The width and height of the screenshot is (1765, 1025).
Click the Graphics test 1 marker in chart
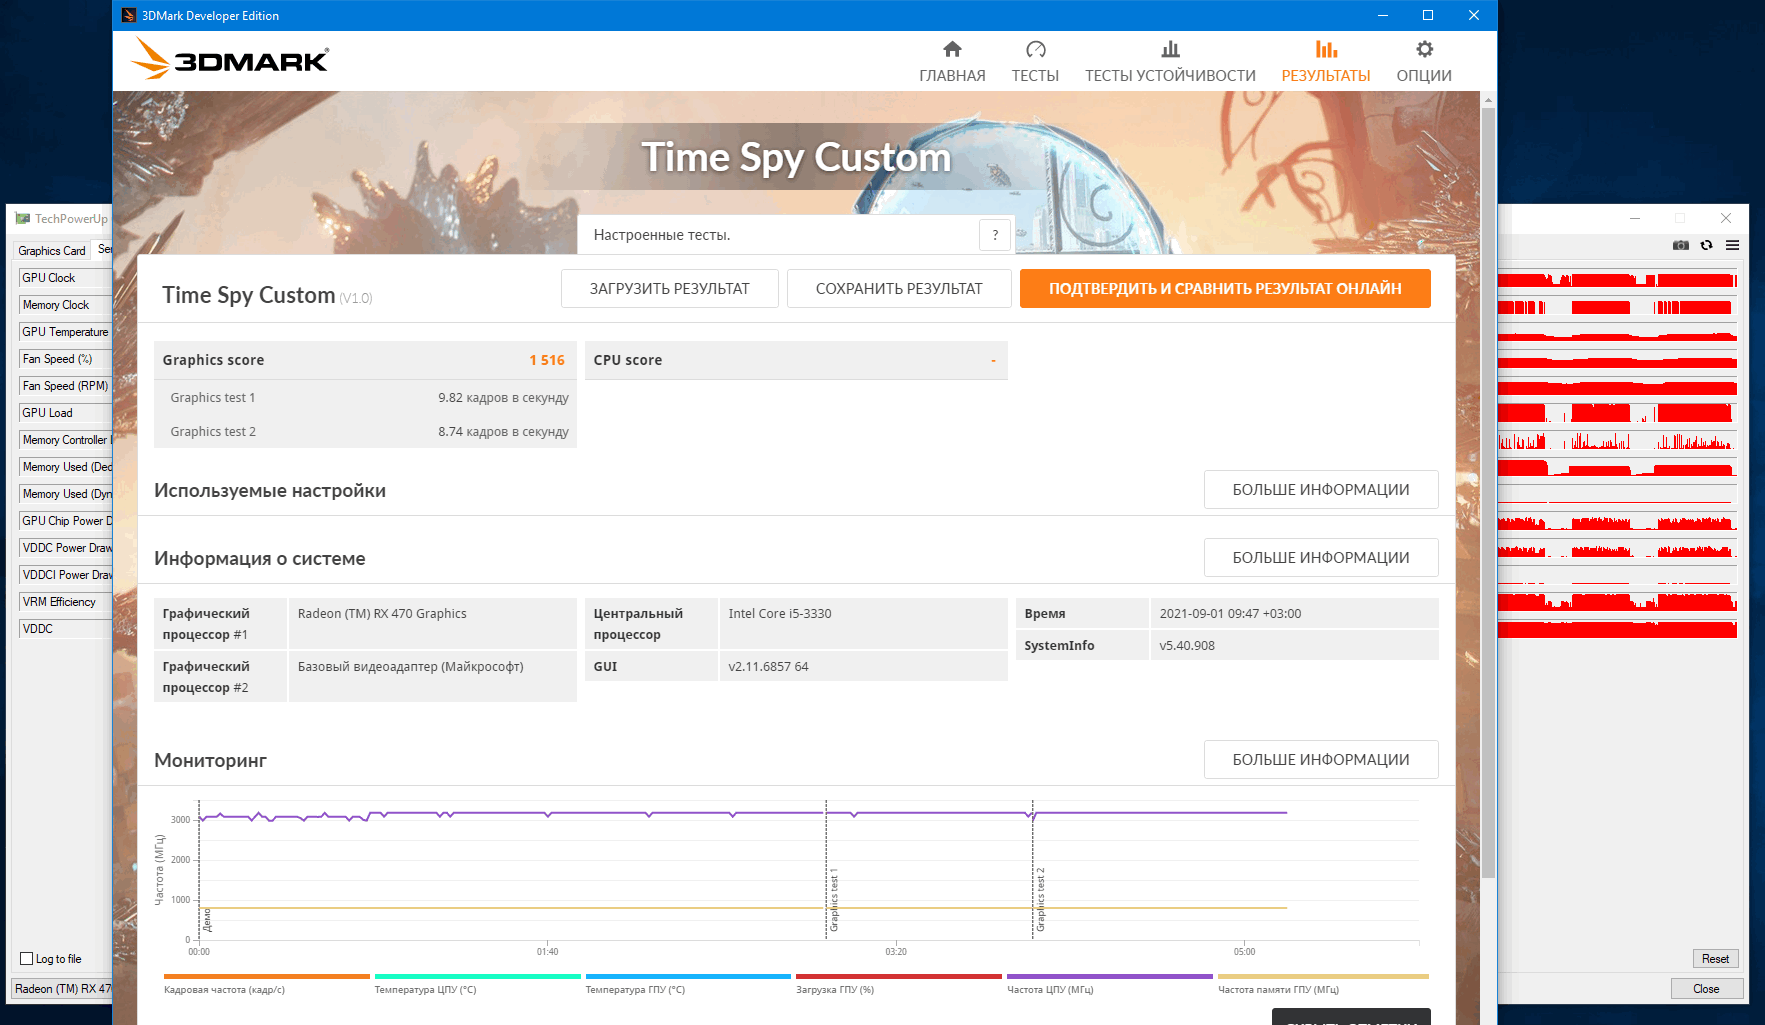pos(833,900)
